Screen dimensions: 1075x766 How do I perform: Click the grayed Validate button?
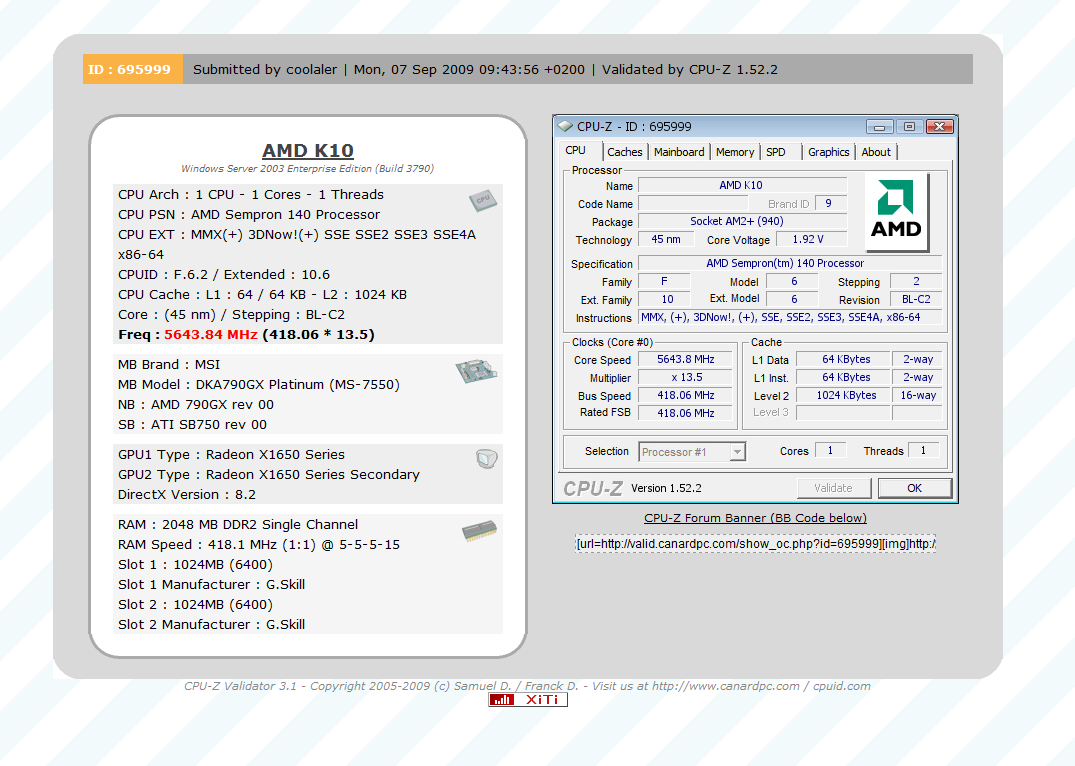click(834, 488)
